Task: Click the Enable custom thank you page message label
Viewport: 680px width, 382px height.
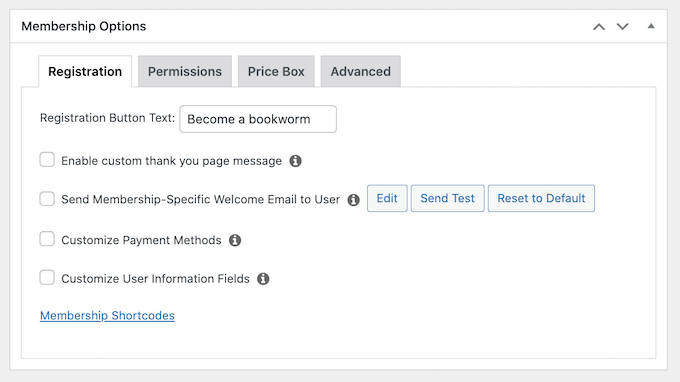Action: click(x=171, y=161)
